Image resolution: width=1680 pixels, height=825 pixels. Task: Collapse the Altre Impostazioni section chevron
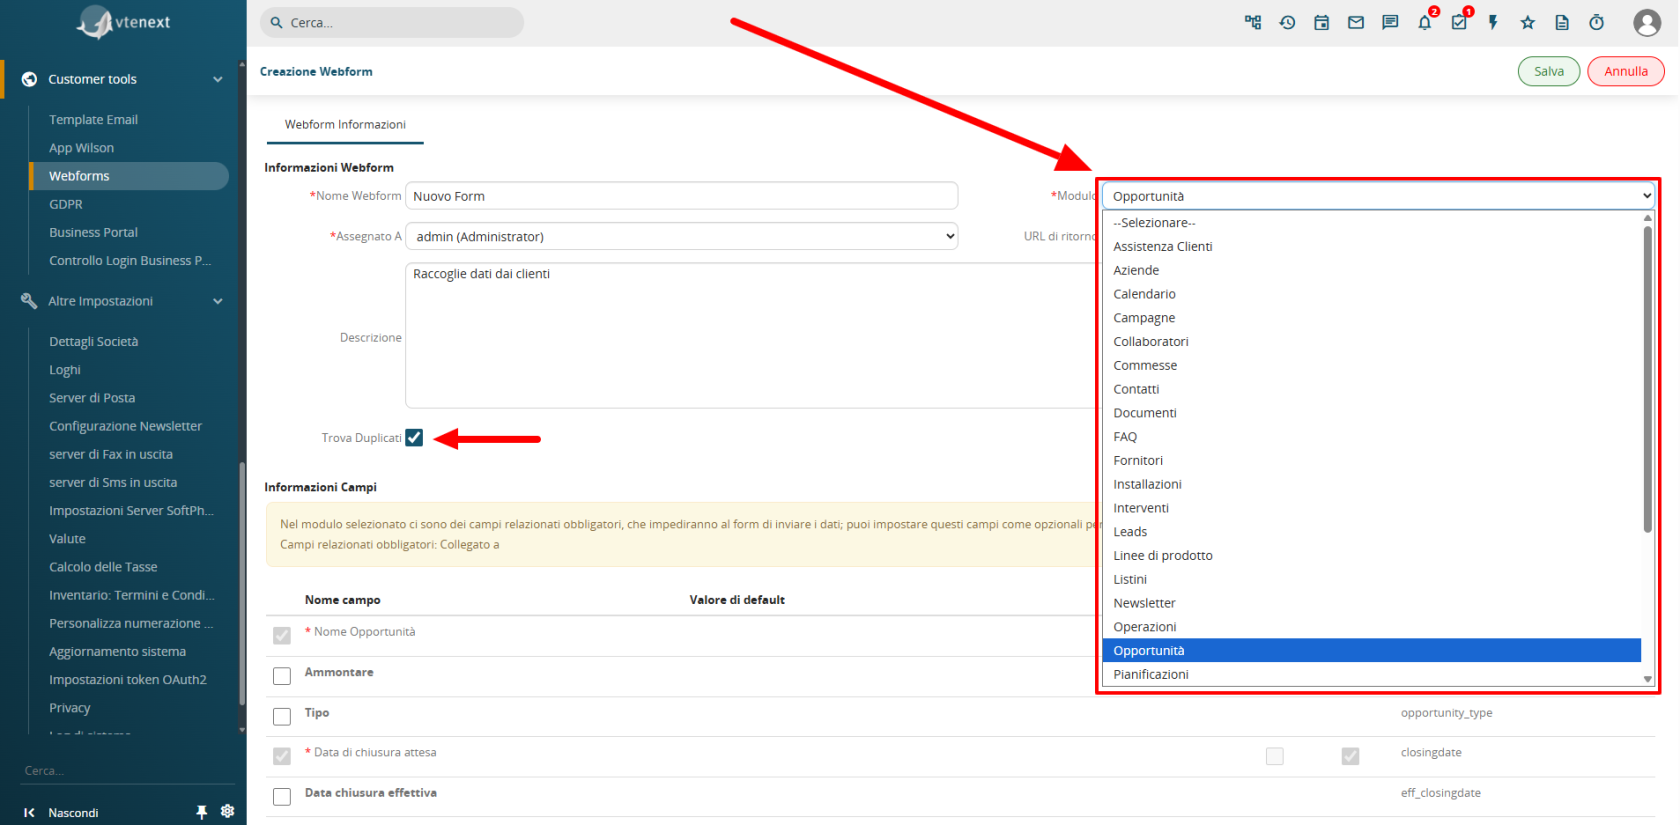point(218,301)
